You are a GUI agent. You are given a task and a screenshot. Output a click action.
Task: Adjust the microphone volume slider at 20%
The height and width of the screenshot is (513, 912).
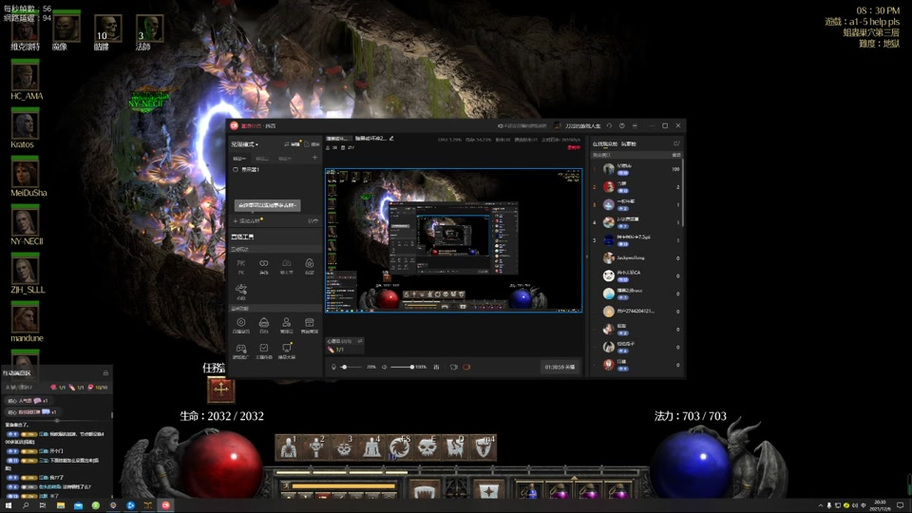(x=352, y=367)
